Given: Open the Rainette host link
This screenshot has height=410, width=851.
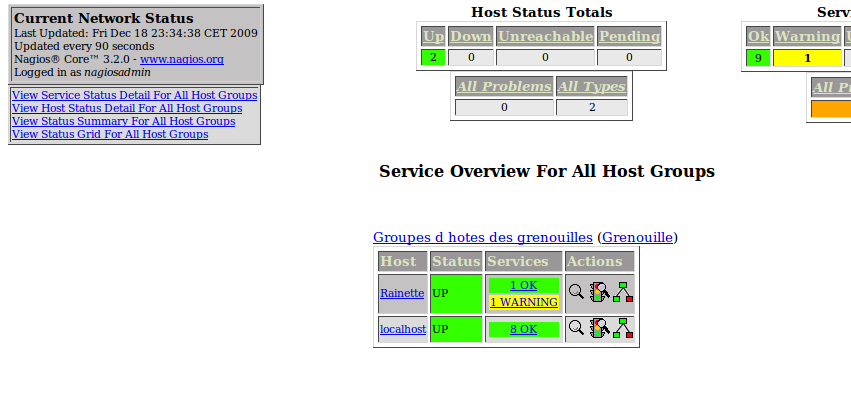Looking at the screenshot, I should point(402,293).
